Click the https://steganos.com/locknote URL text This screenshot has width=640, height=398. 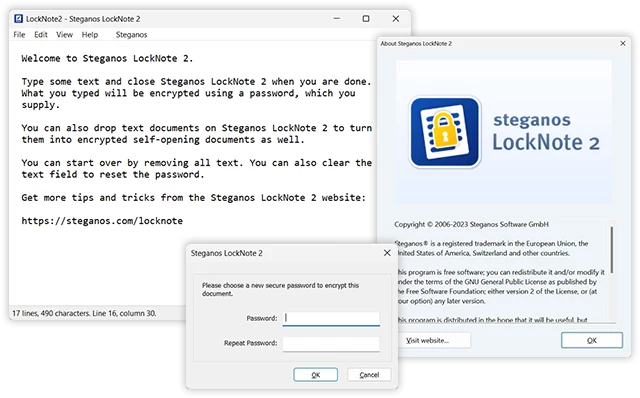[x=102, y=221]
